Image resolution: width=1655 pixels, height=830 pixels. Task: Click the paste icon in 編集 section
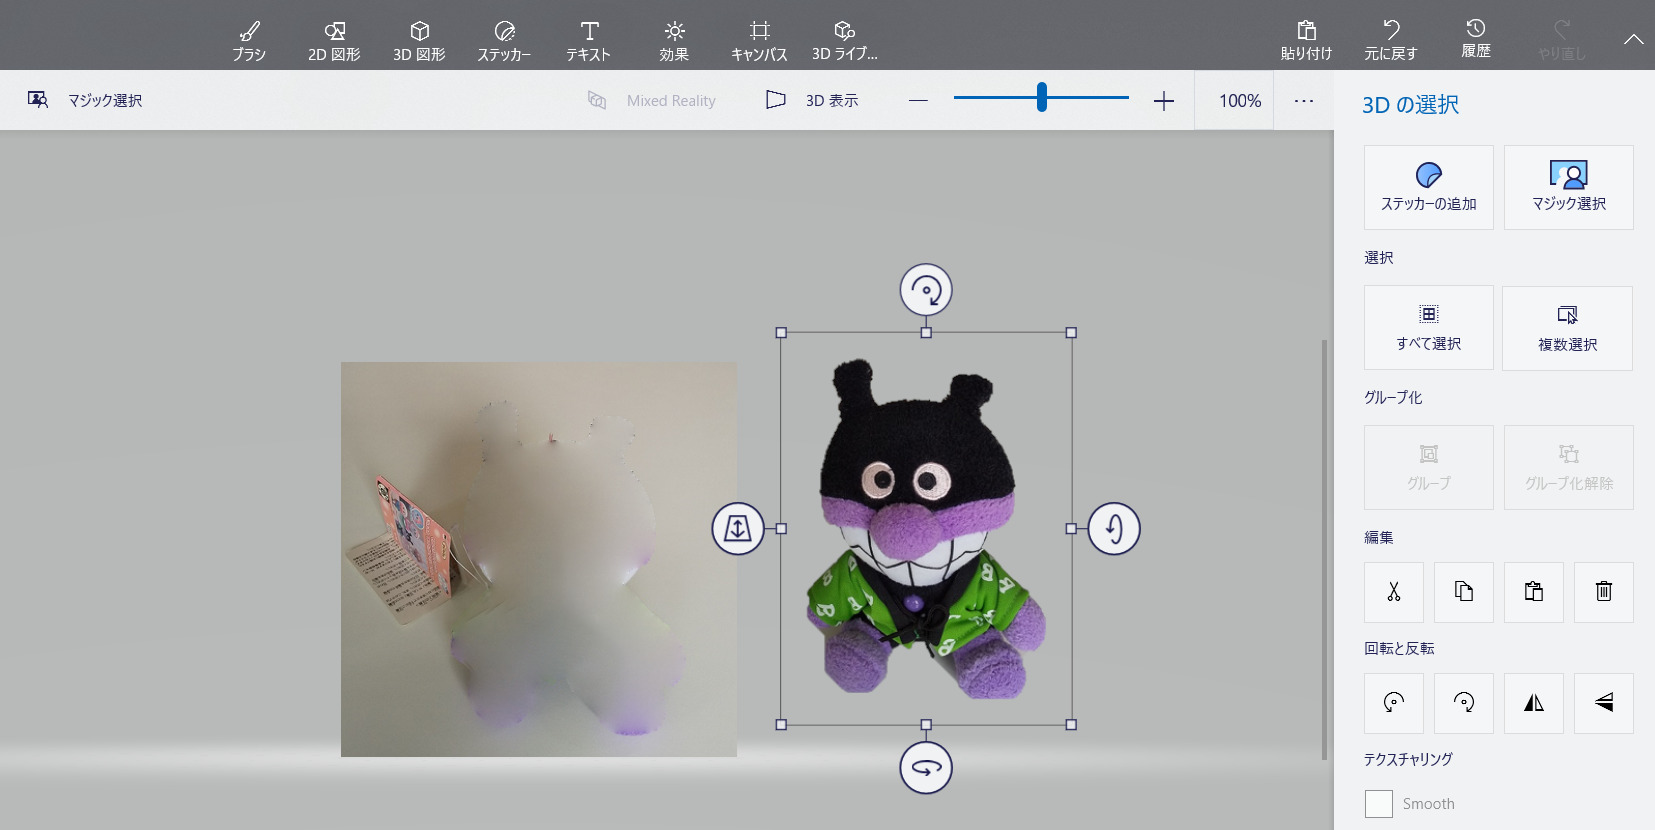point(1534,592)
